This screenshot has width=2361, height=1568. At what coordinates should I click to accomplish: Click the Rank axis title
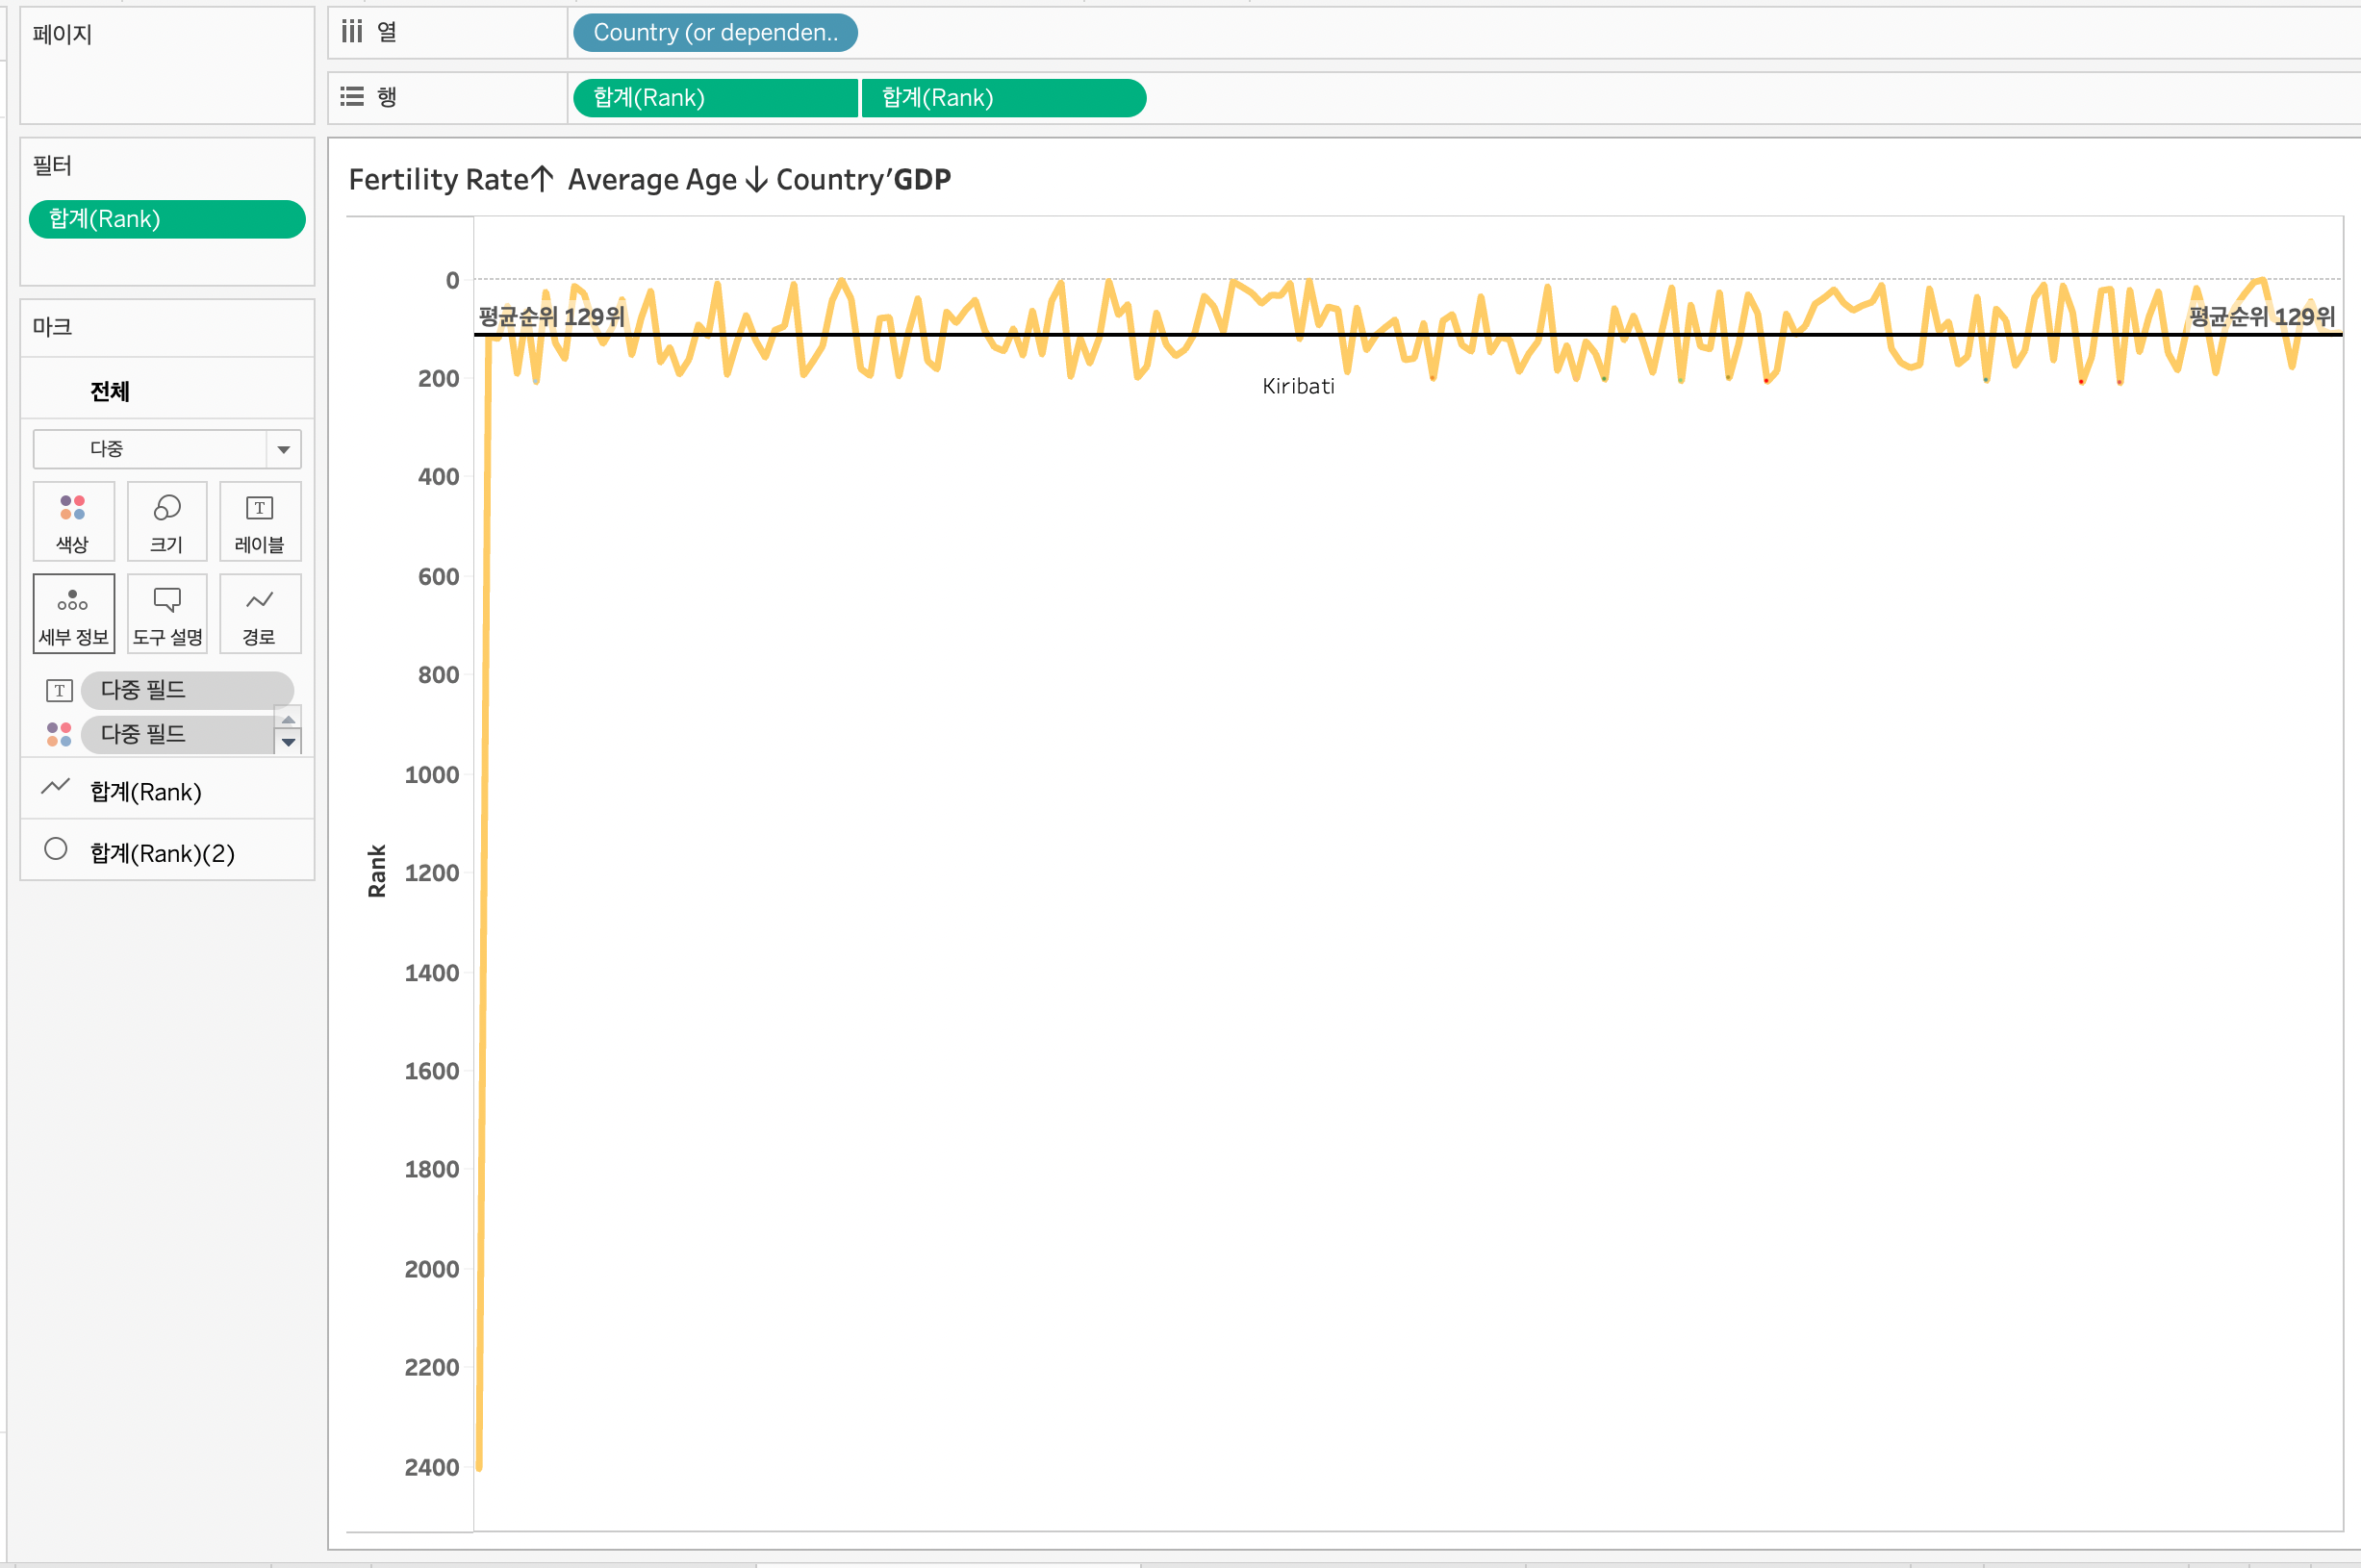377,870
